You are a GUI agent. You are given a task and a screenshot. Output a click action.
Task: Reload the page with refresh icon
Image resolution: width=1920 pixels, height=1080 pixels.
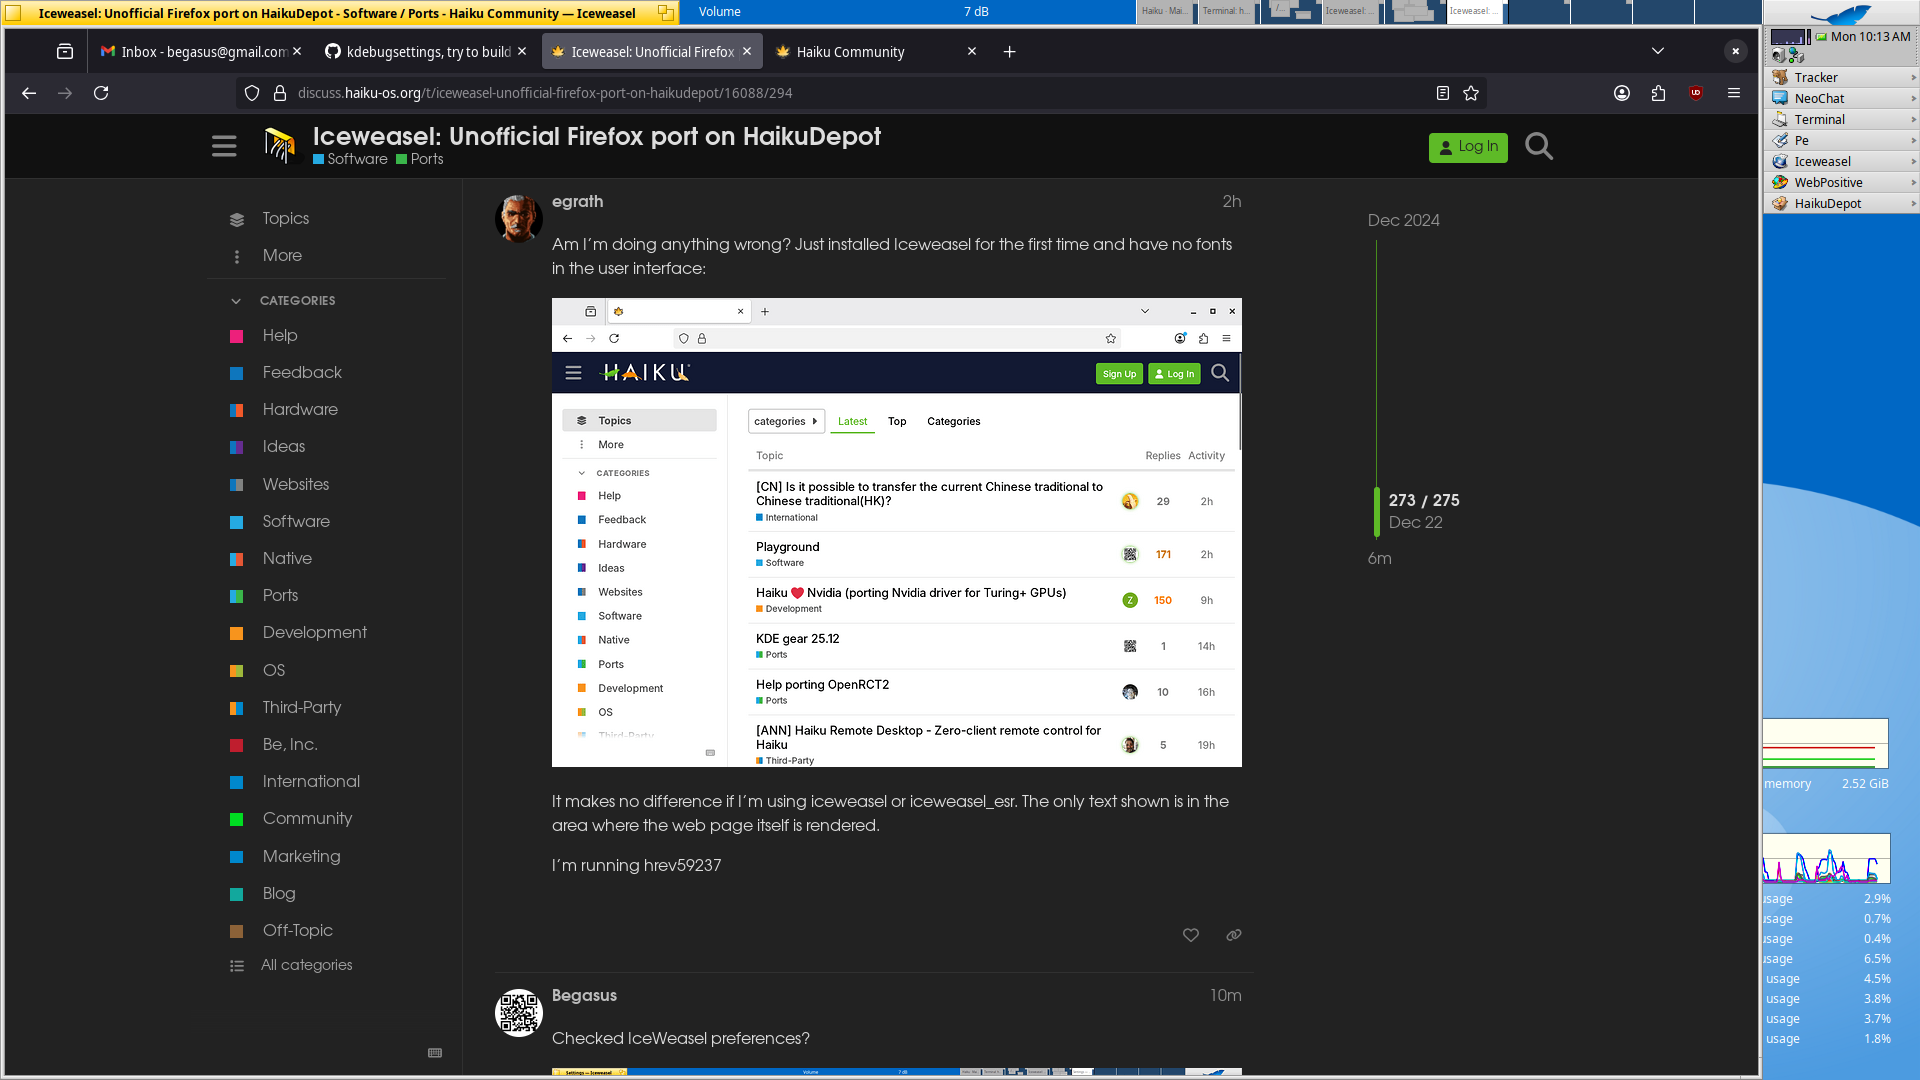click(x=101, y=93)
